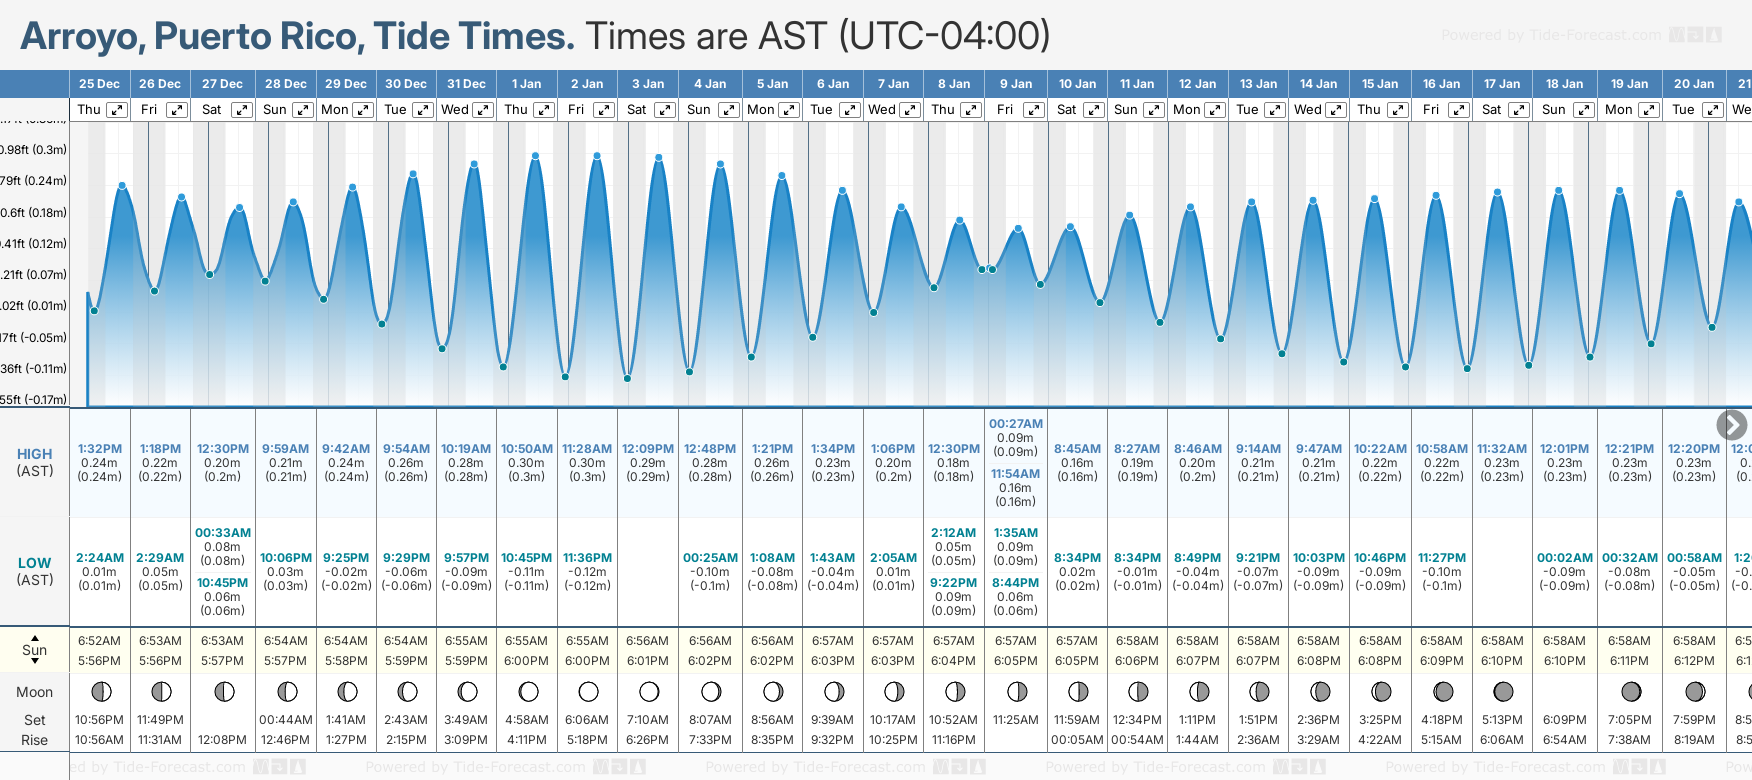Select the 14 Jan date header
Image resolution: width=1752 pixels, height=780 pixels.
point(1319,84)
